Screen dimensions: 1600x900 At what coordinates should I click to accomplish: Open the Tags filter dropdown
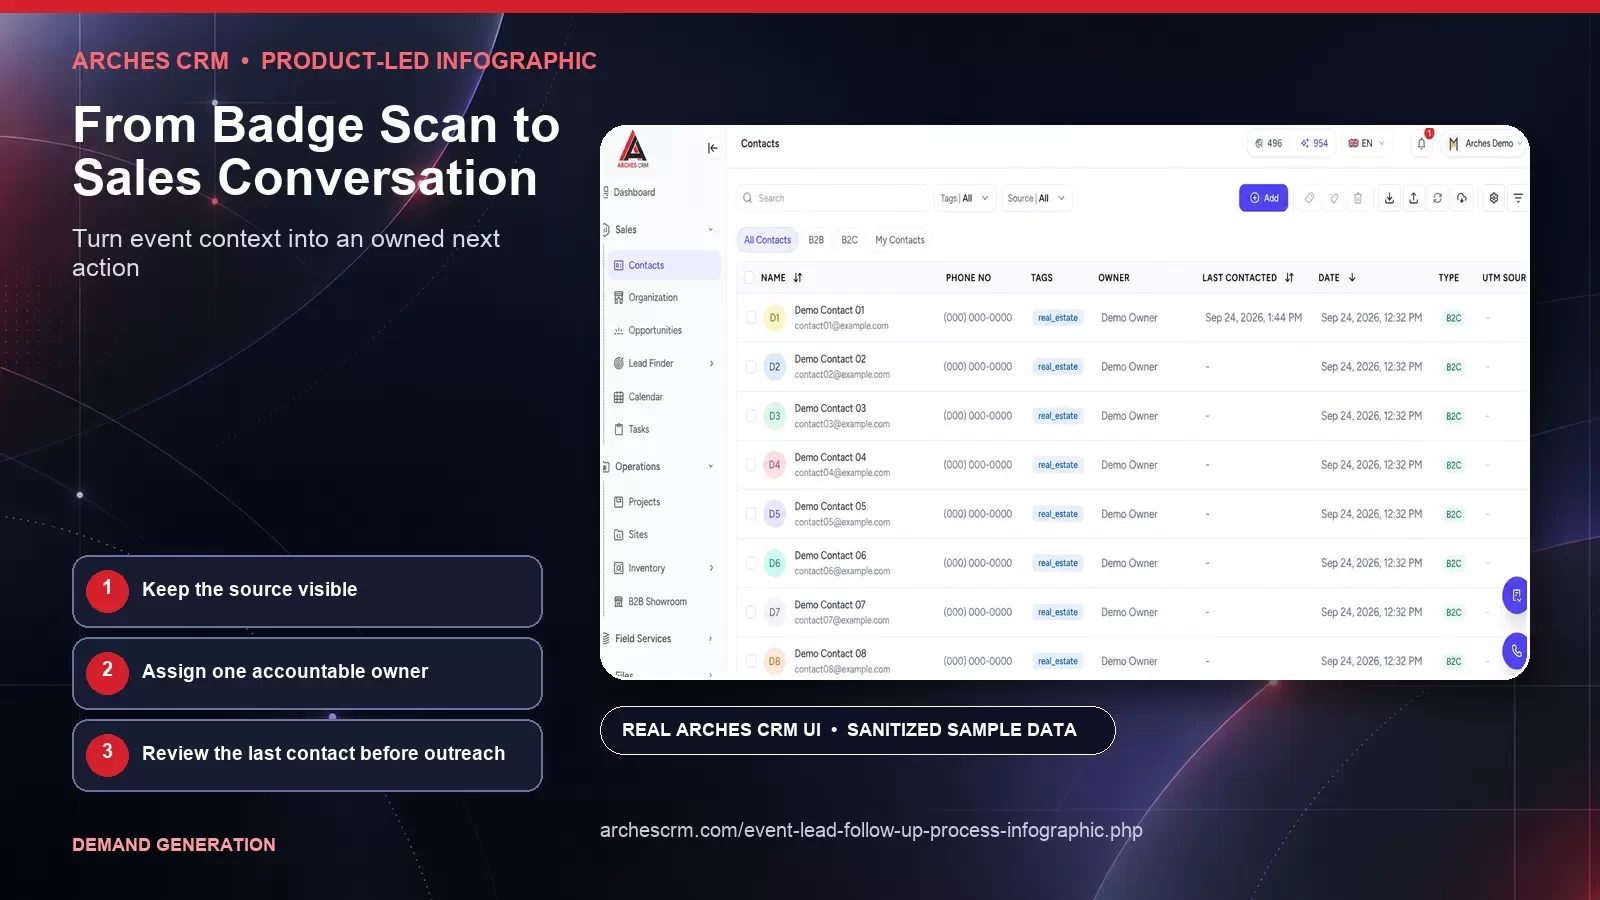965,198
